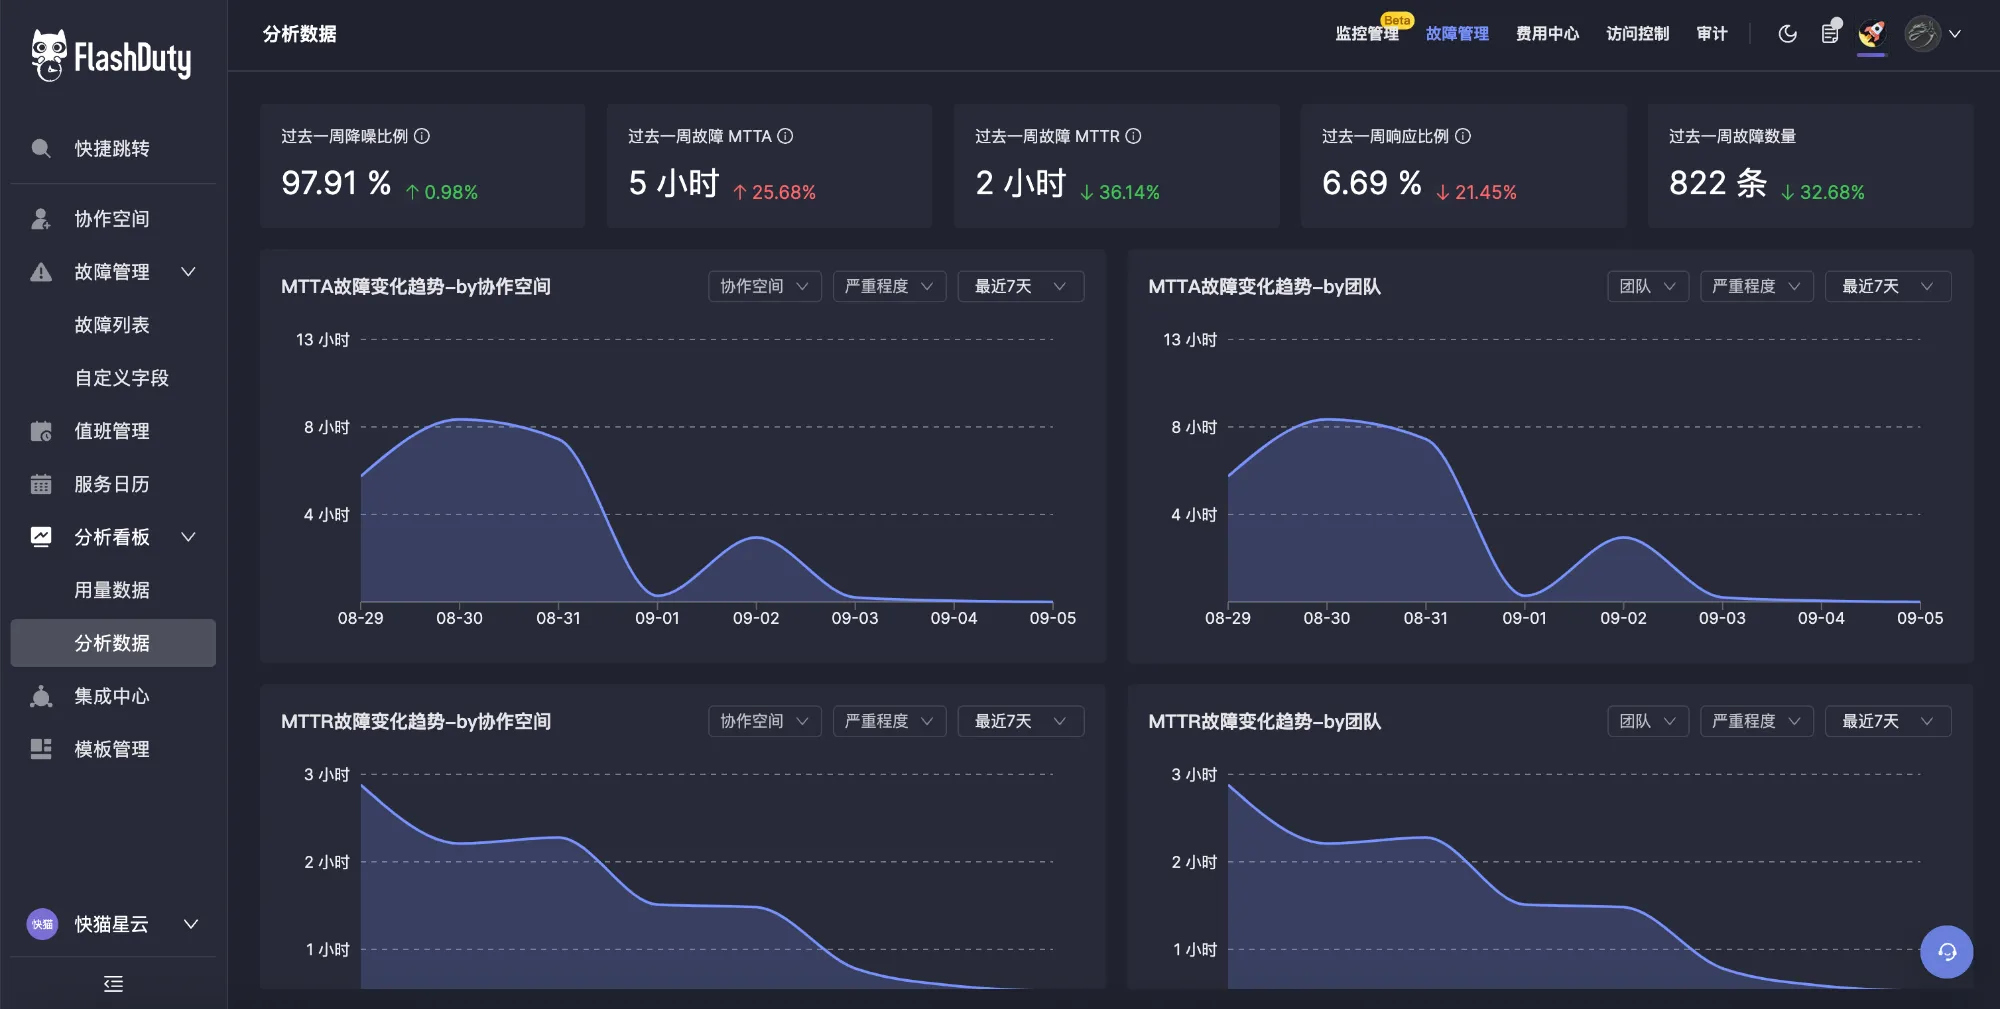The image size is (2000, 1009).
Task: Open the documents notification icon
Action: pos(1831,32)
